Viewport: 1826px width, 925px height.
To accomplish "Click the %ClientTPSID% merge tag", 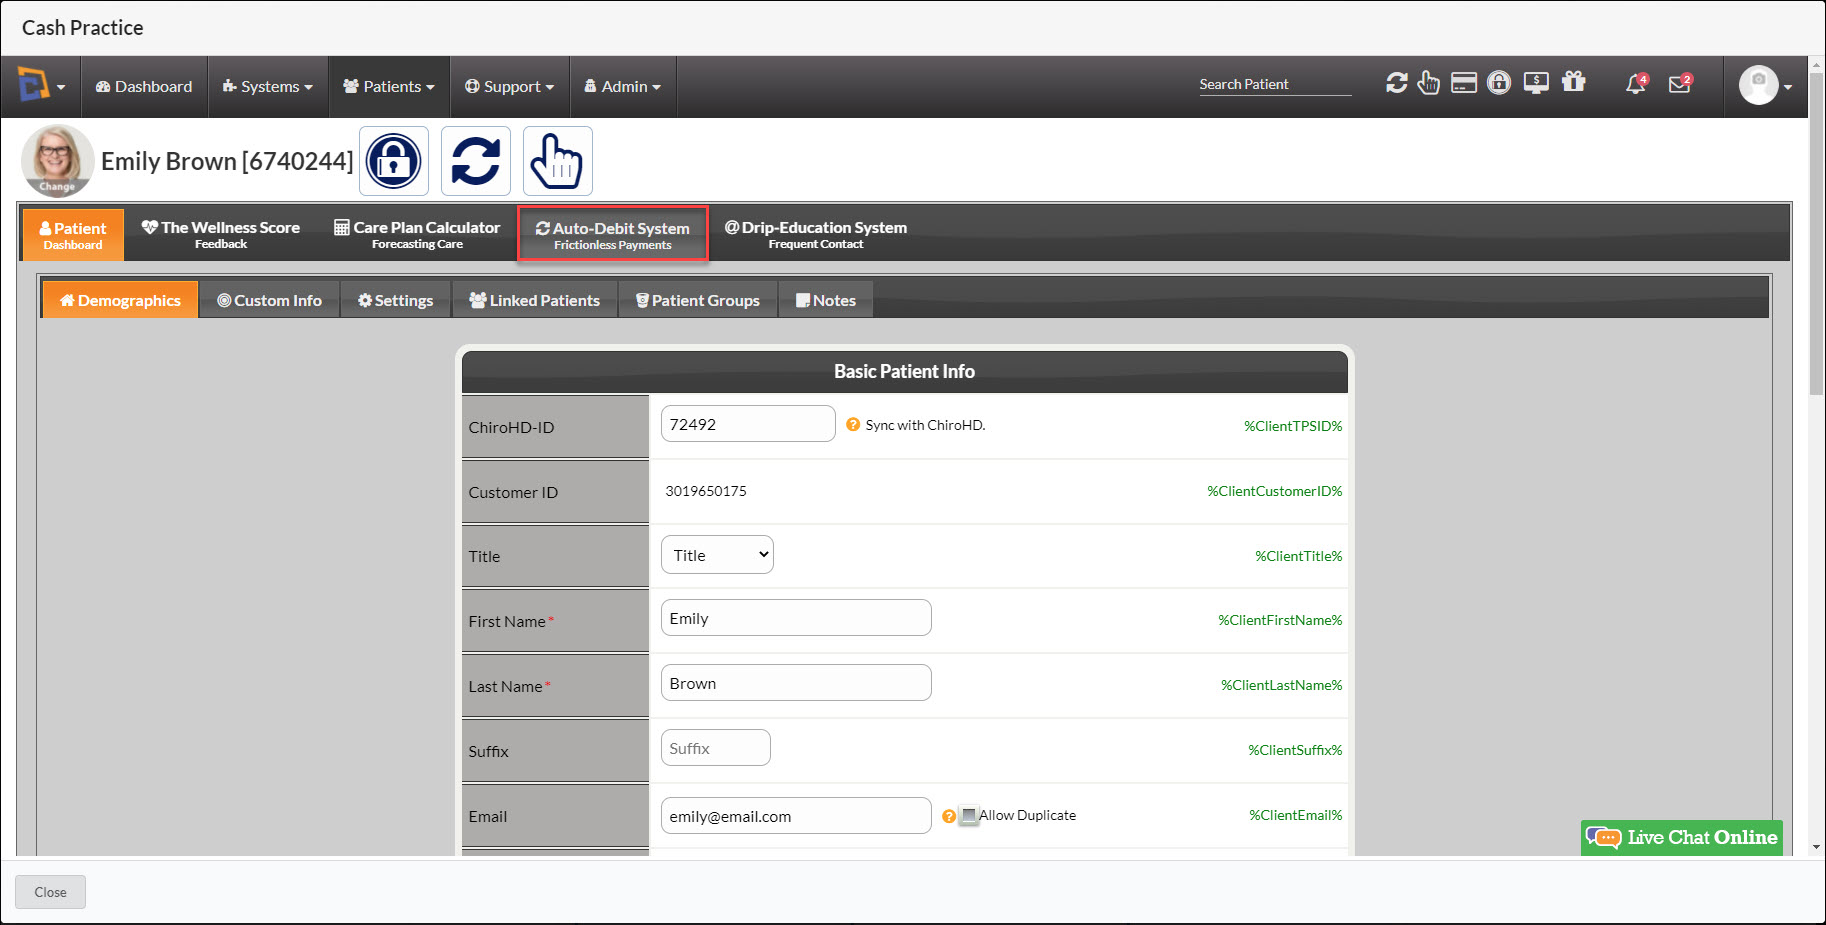I will coord(1293,426).
